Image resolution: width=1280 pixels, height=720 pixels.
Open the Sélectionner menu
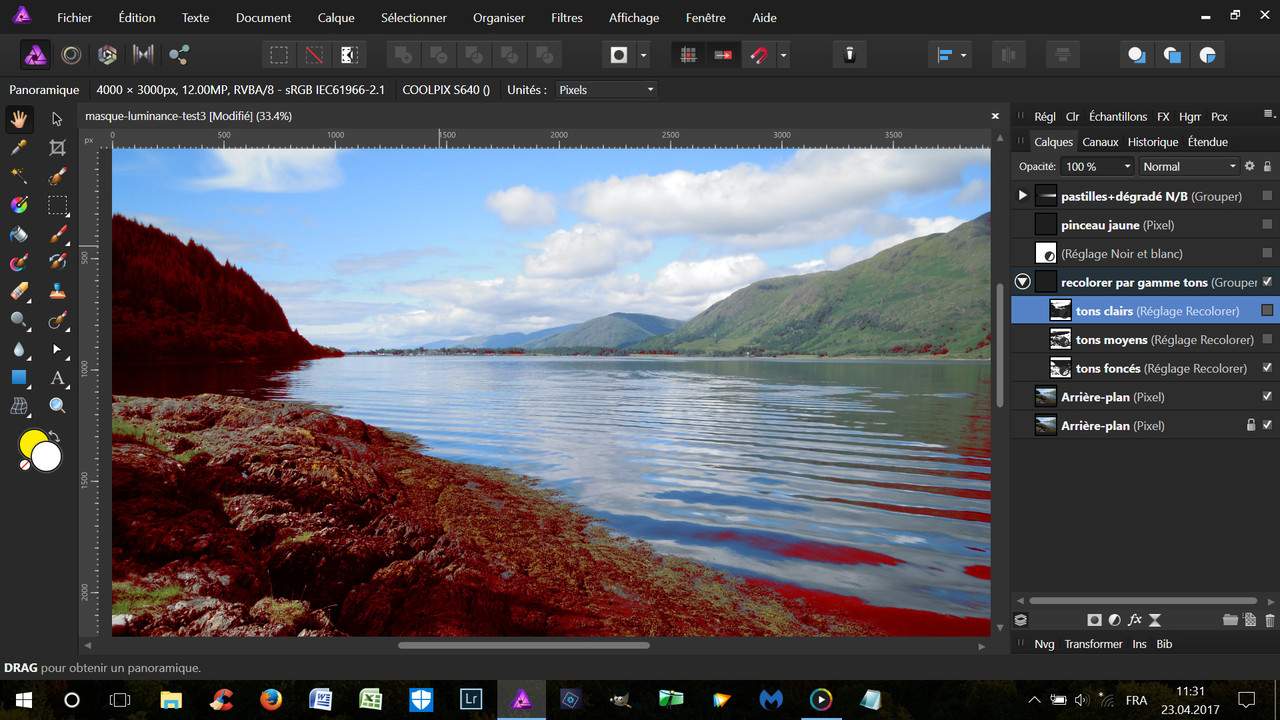point(414,18)
